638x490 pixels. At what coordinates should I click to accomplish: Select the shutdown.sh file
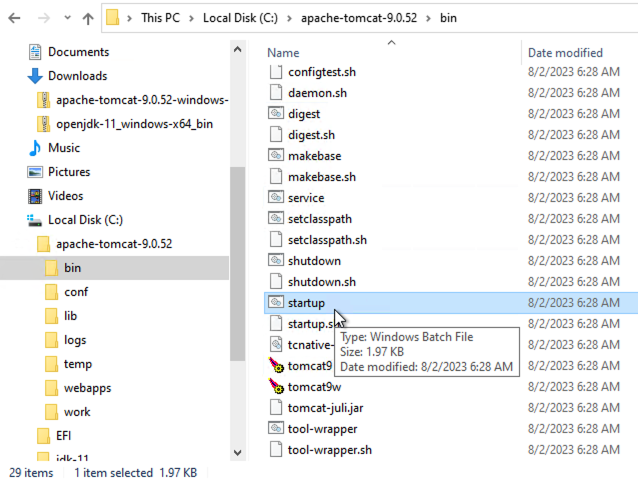click(322, 282)
